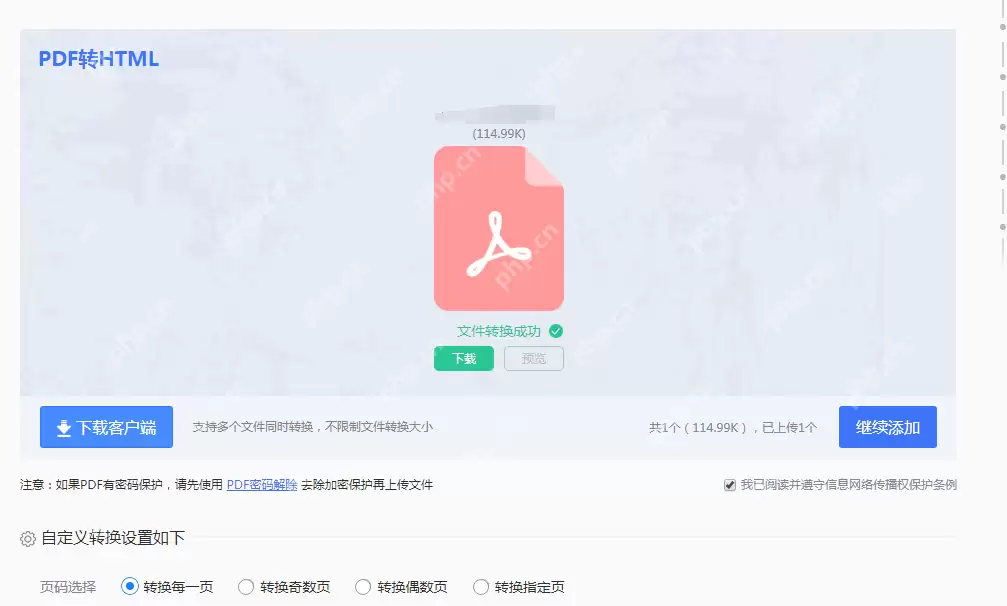Click the blue 继续添加 button
This screenshot has height=606, width=1007.
click(x=887, y=426)
